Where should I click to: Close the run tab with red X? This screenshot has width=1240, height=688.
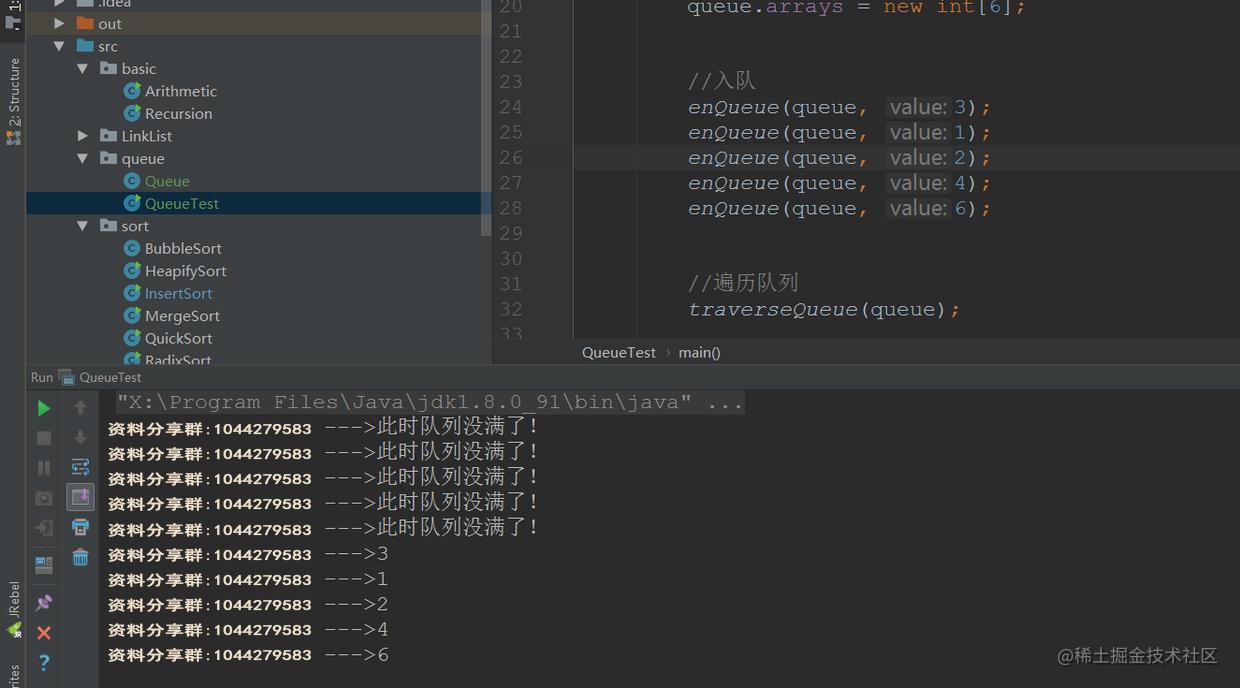coord(44,633)
